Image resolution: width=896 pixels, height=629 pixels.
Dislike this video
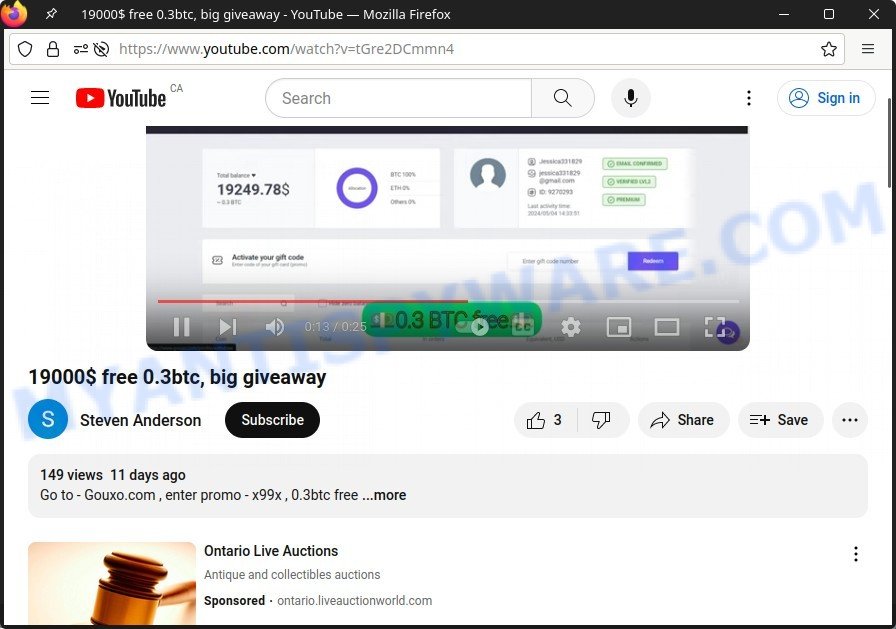[602, 420]
